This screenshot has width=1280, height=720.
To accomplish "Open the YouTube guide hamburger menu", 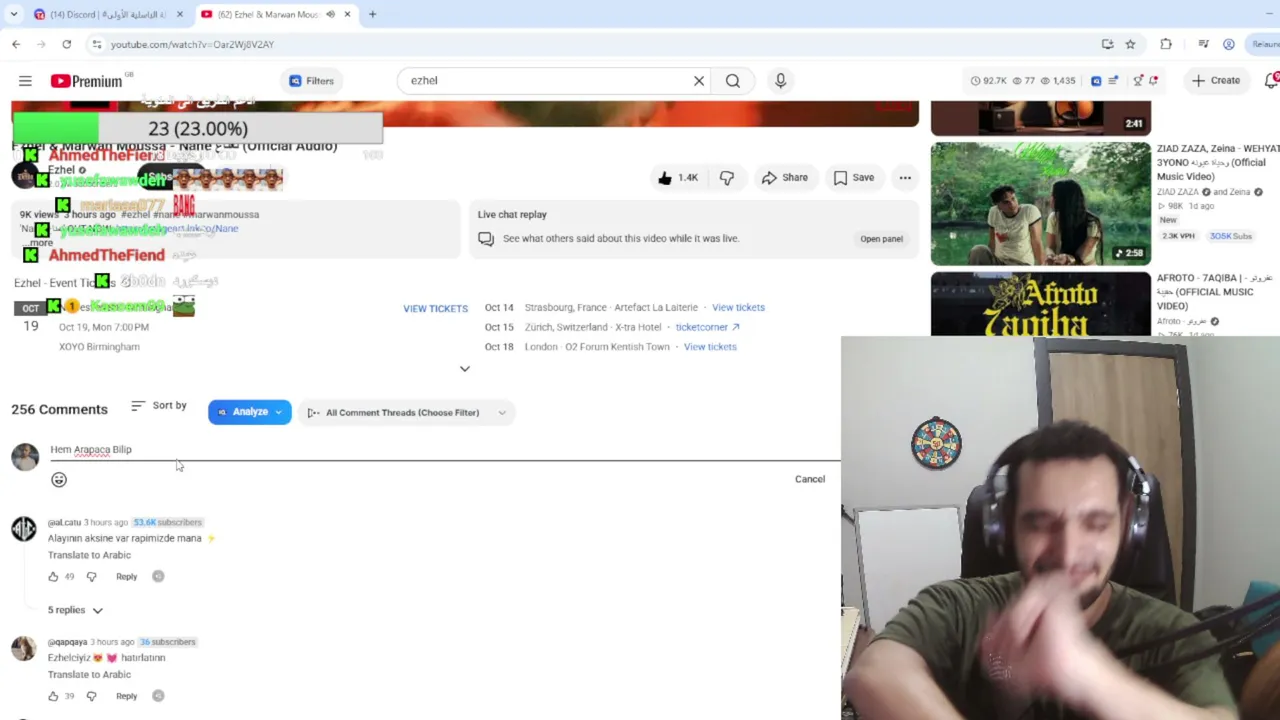I will click(25, 81).
